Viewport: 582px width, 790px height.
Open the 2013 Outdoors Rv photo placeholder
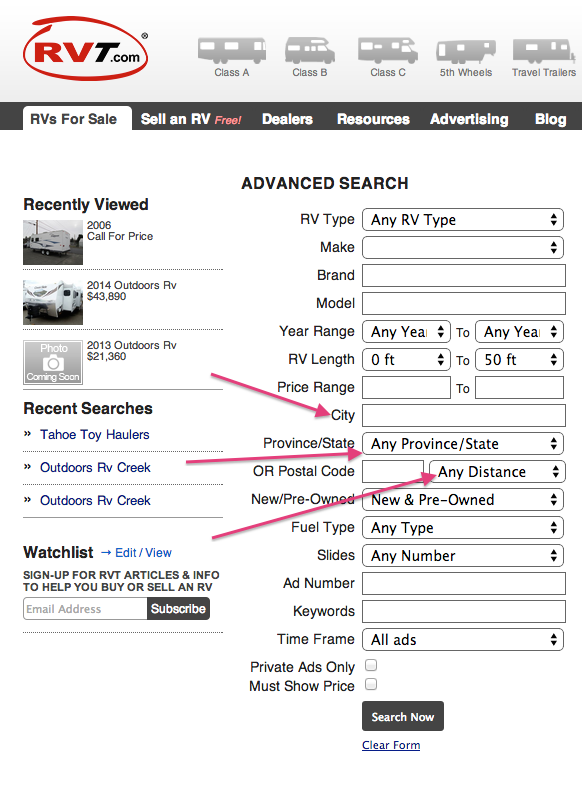[53, 362]
